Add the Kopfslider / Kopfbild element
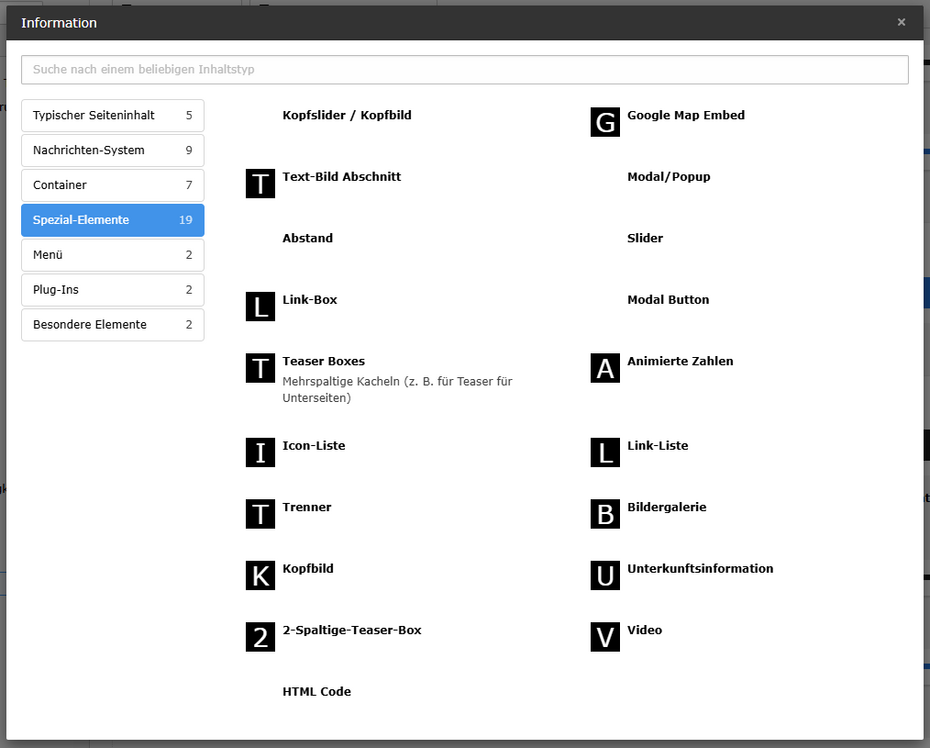The image size is (930, 748). pyautogui.click(x=346, y=115)
